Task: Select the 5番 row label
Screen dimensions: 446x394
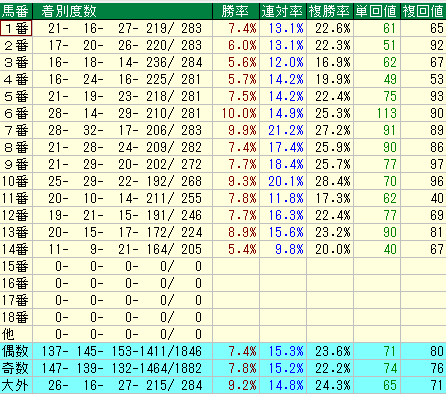Action: point(16,96)
